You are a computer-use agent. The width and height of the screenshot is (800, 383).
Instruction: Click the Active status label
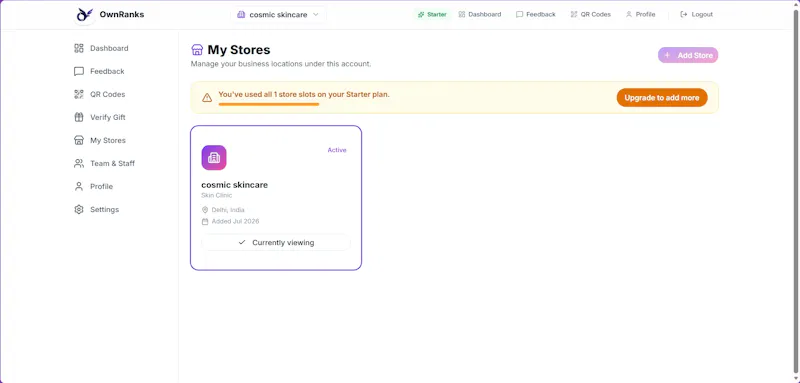tap(337, 150)
